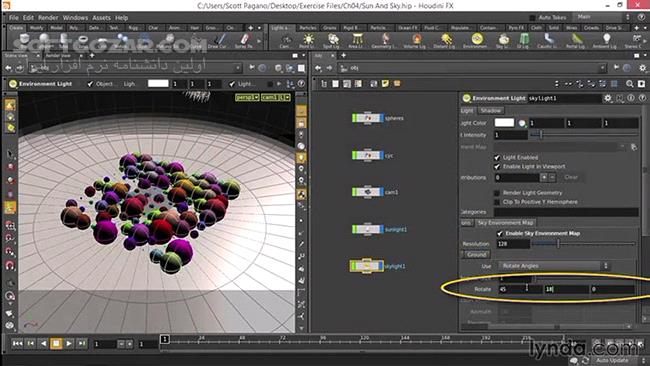Select the Environment Light shelf tool
The image size is (650, 366).
coord(477,41)
